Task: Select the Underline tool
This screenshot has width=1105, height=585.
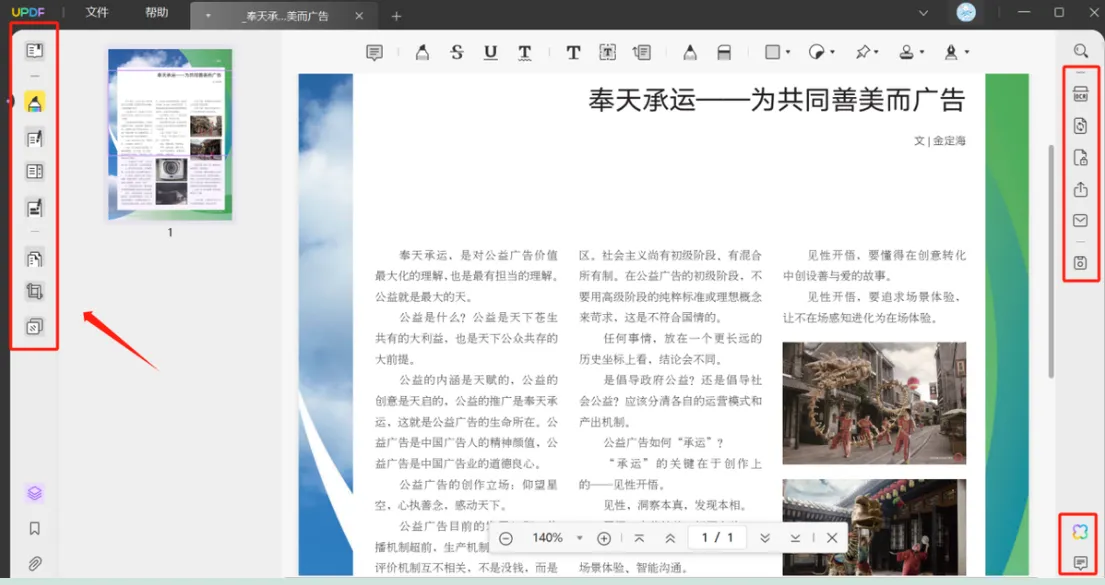Action: pos(490,52)
